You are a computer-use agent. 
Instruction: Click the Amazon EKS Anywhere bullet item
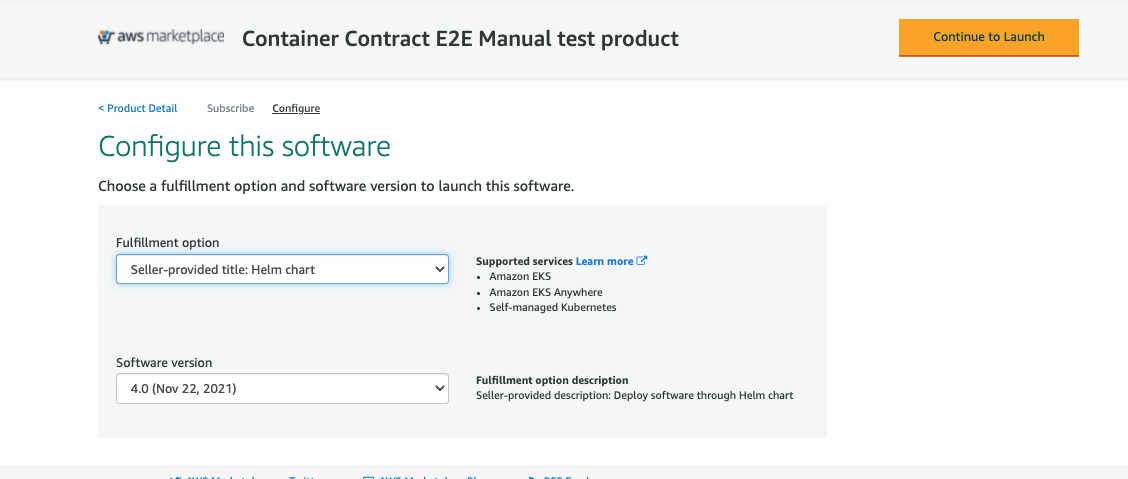[546, 292]
